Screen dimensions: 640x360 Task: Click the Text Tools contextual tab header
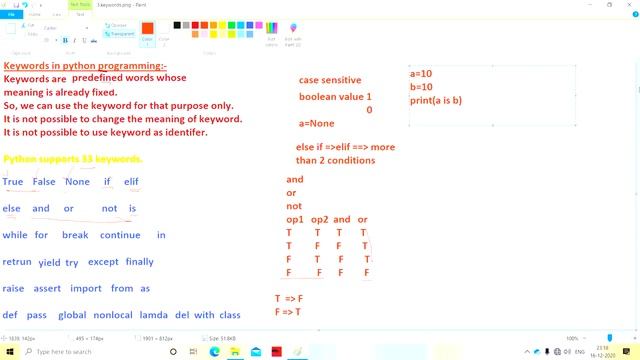click(80, 5)
